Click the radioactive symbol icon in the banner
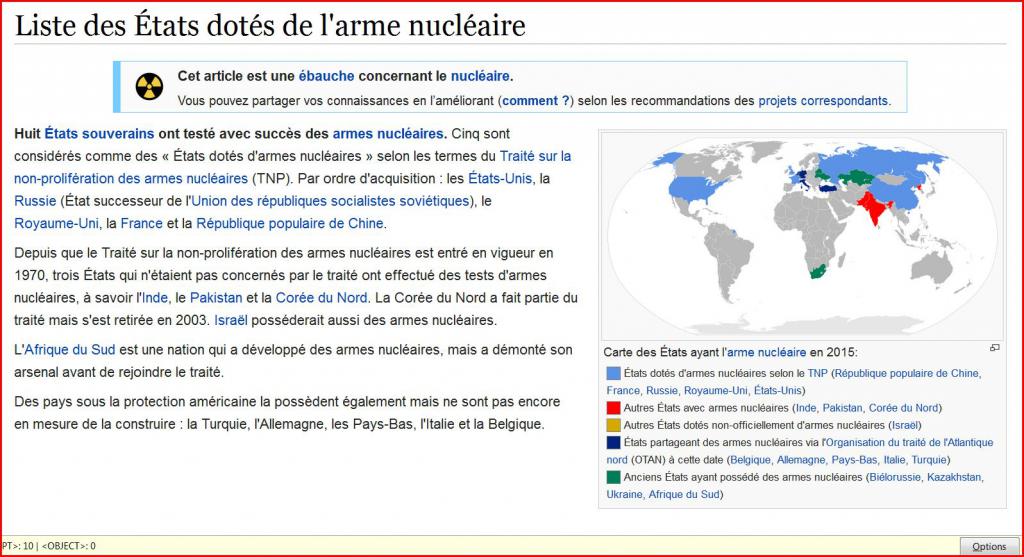Viewport: 1024px width, 557px height. (149, 87)
